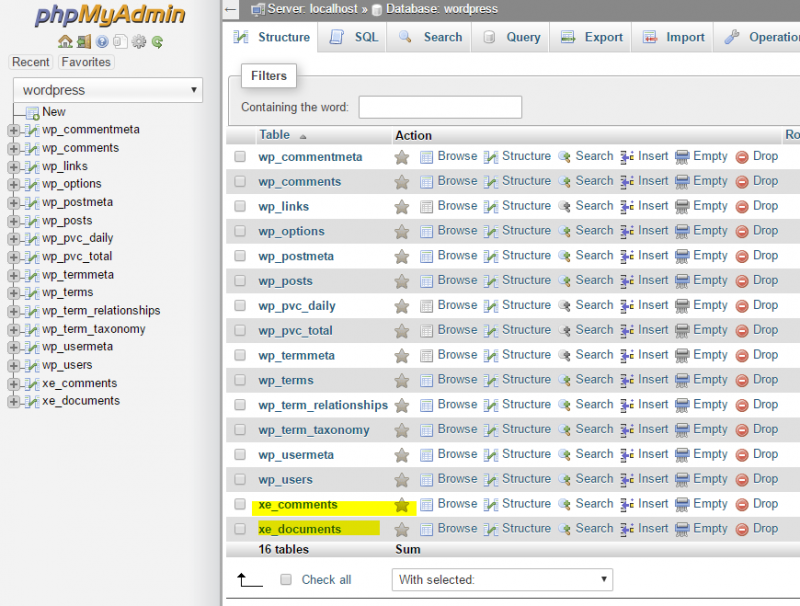Expand wp_term_relationships in the sidebar tree
800x606 pixels.
pyautogui.click(x=14, y=311)
